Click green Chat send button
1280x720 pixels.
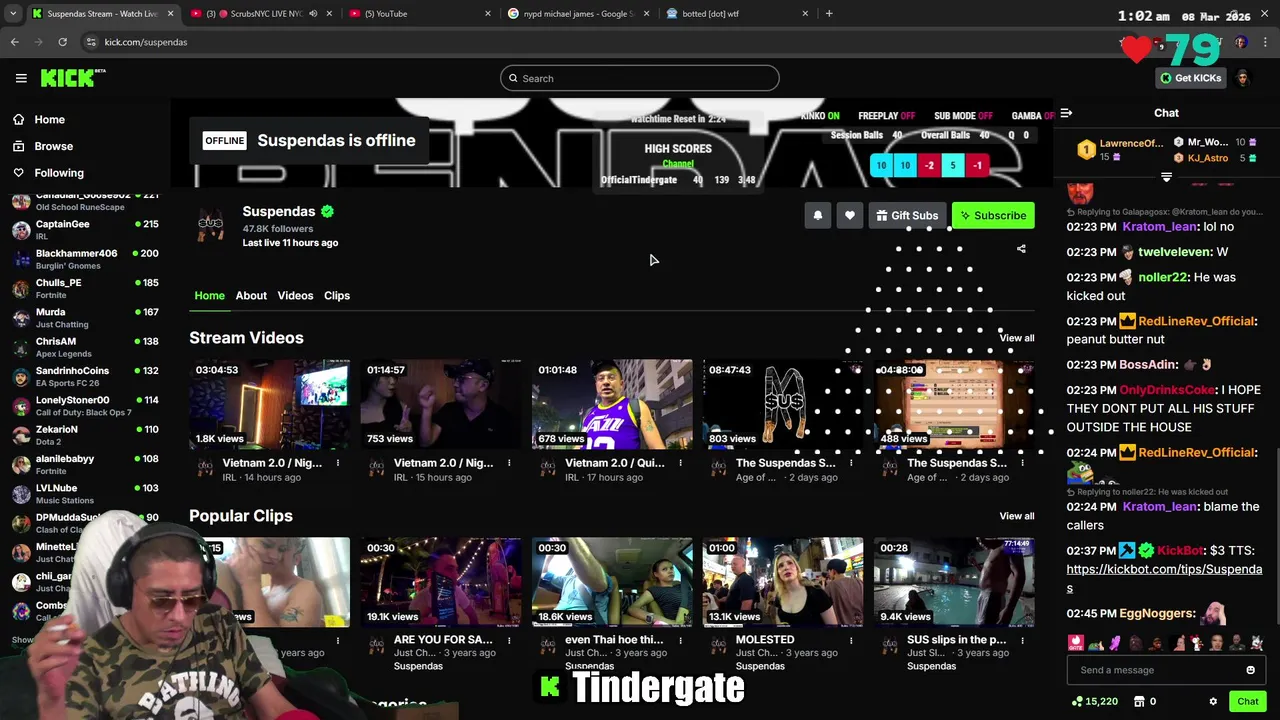click(x=1247, y=702)
